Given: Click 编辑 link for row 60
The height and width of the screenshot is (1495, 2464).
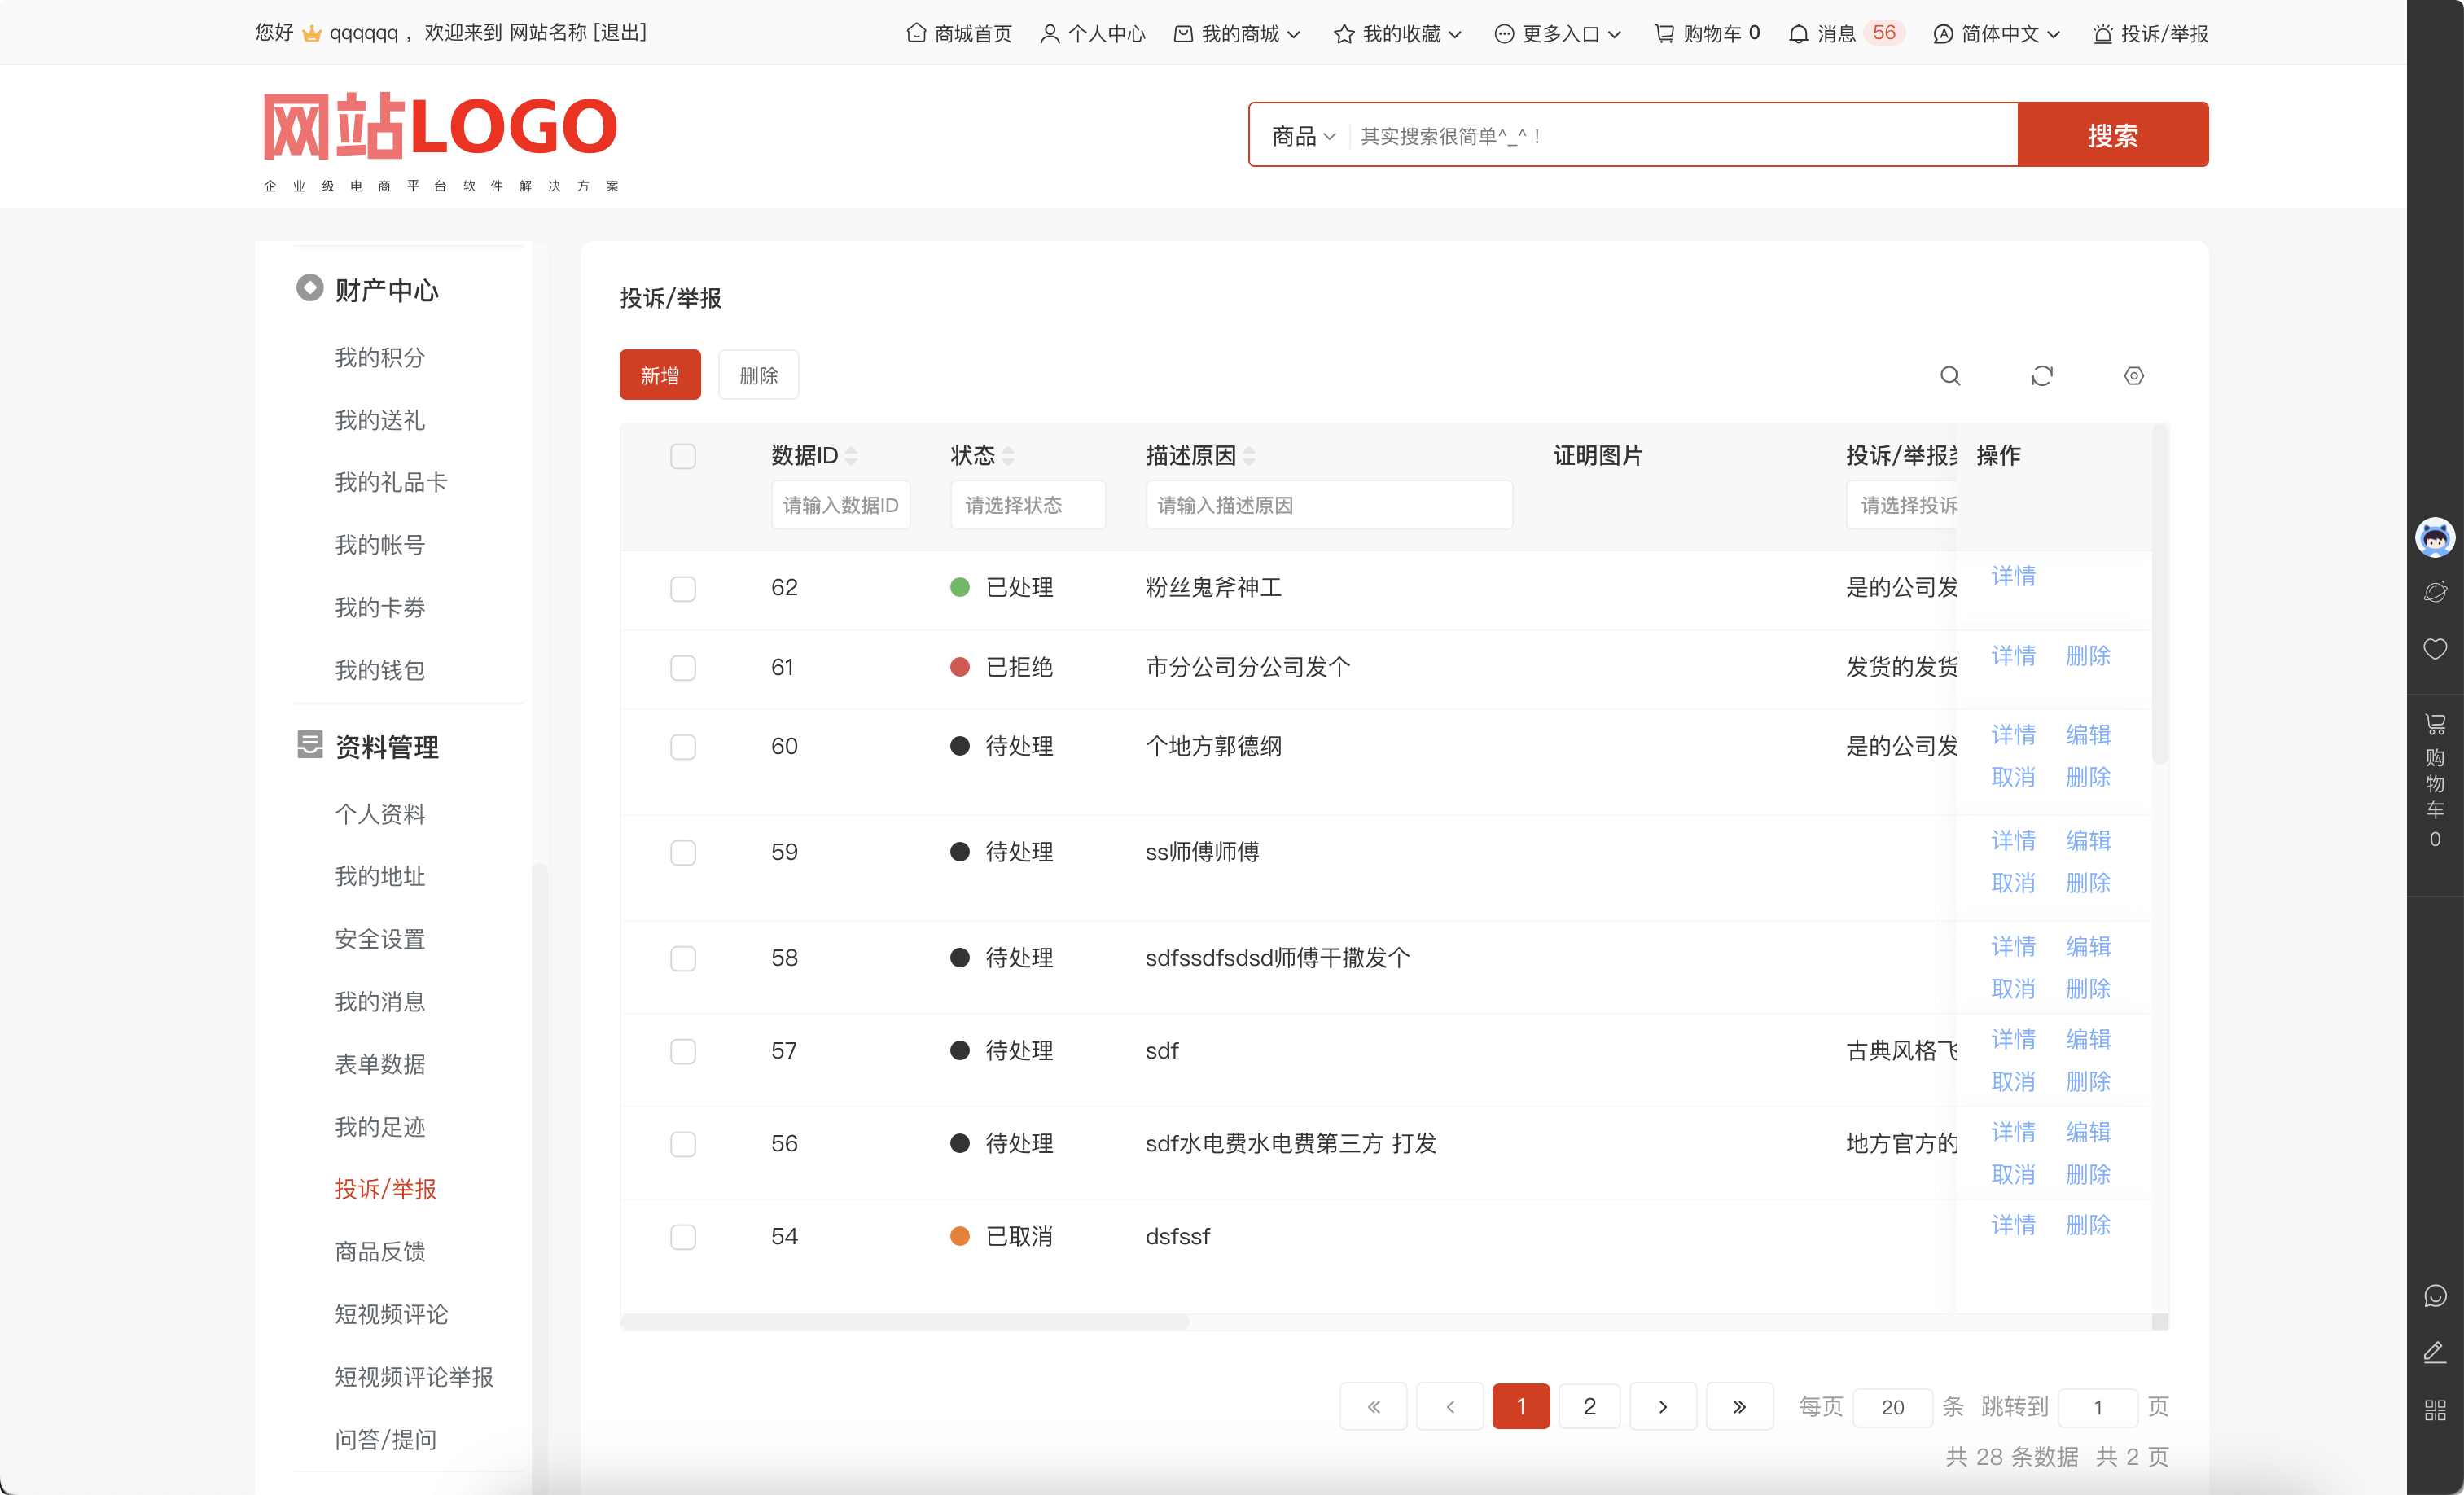Looking at the screenshot, I should coord(2088,734).
